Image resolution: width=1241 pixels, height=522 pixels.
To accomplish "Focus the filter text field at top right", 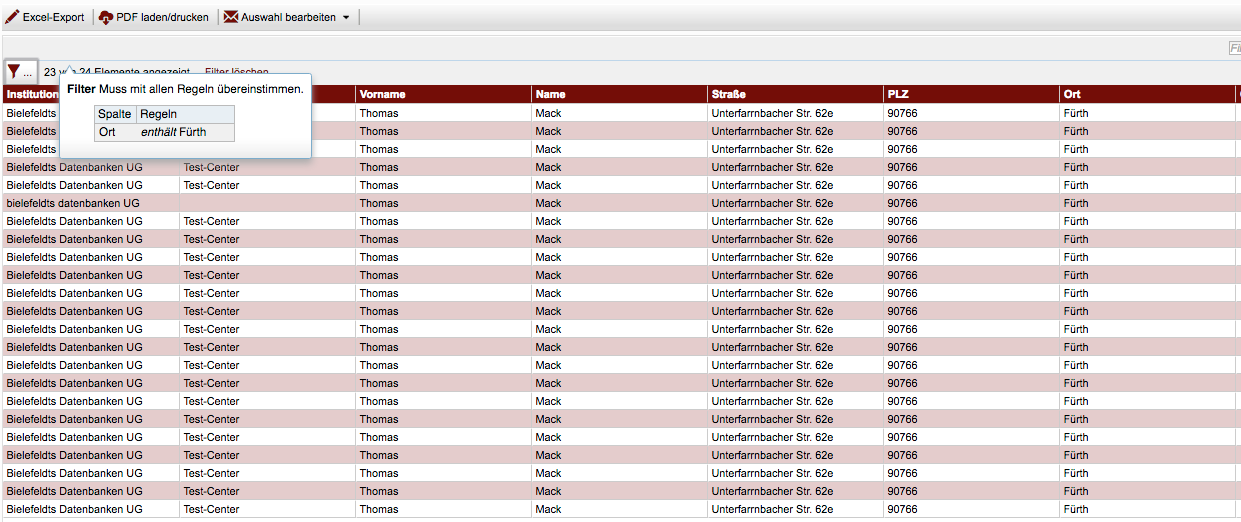I will coord(1234,48).
